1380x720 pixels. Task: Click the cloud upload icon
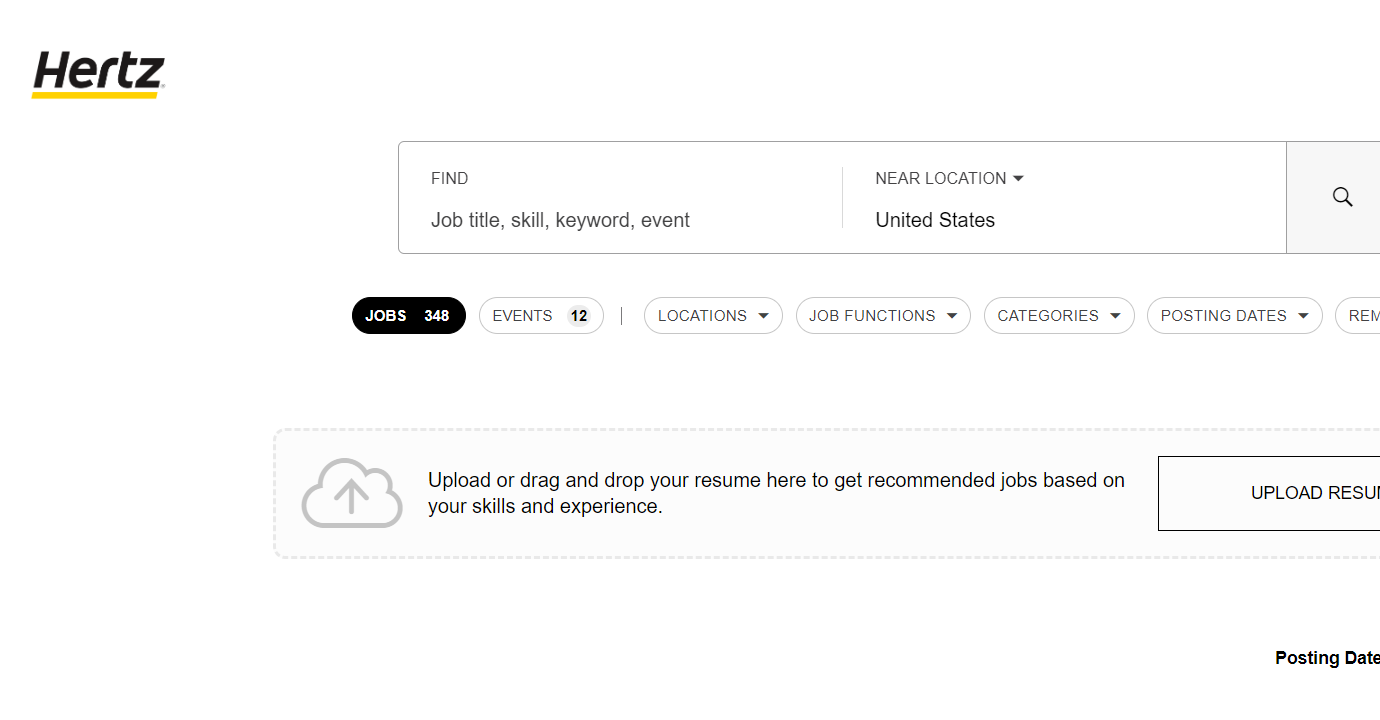pos(352,493)
